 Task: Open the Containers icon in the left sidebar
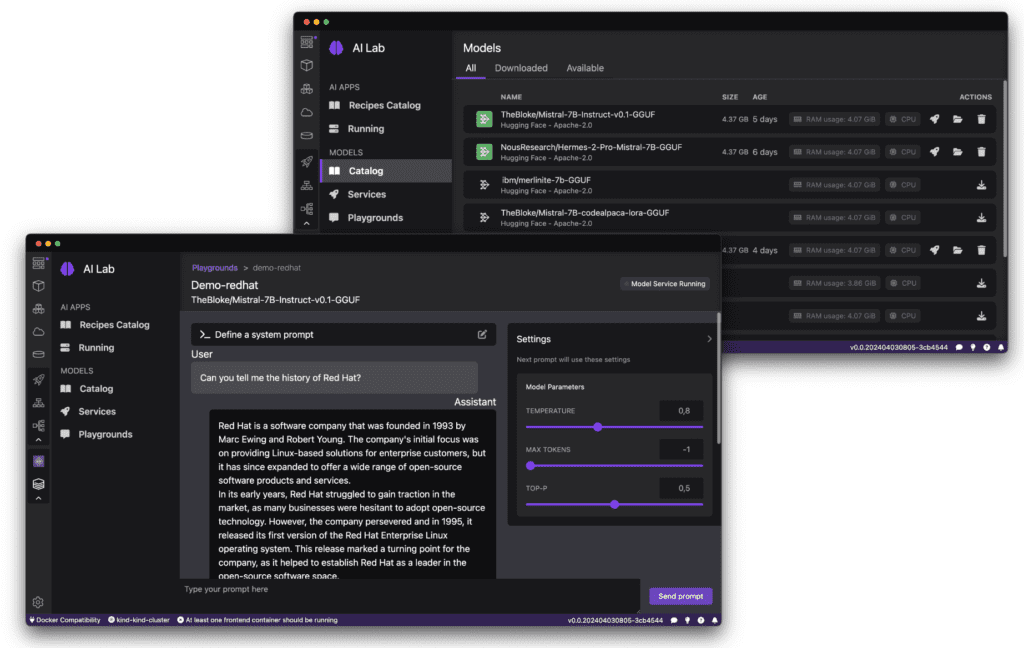coord(37,286)
